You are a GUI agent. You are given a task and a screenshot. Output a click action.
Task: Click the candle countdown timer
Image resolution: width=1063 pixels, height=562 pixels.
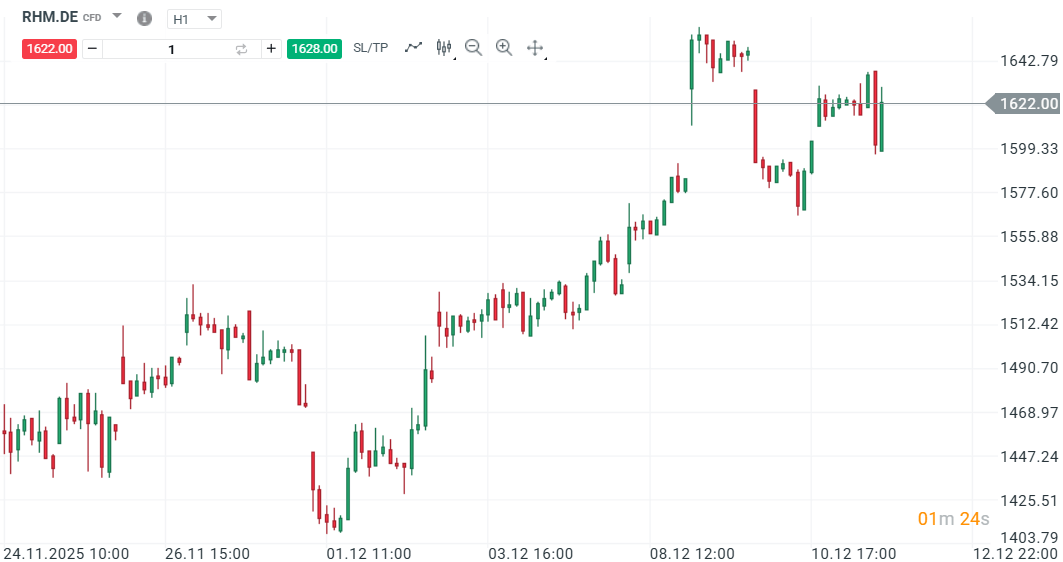click(953, 518)
